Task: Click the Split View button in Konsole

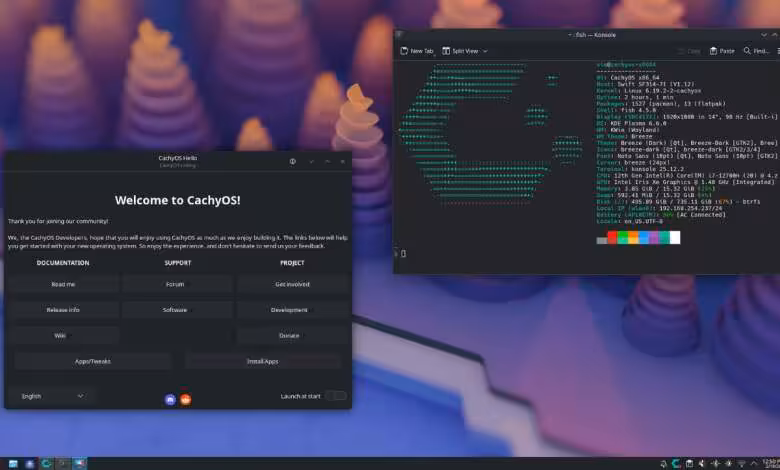Action: (x=460, y=51)
